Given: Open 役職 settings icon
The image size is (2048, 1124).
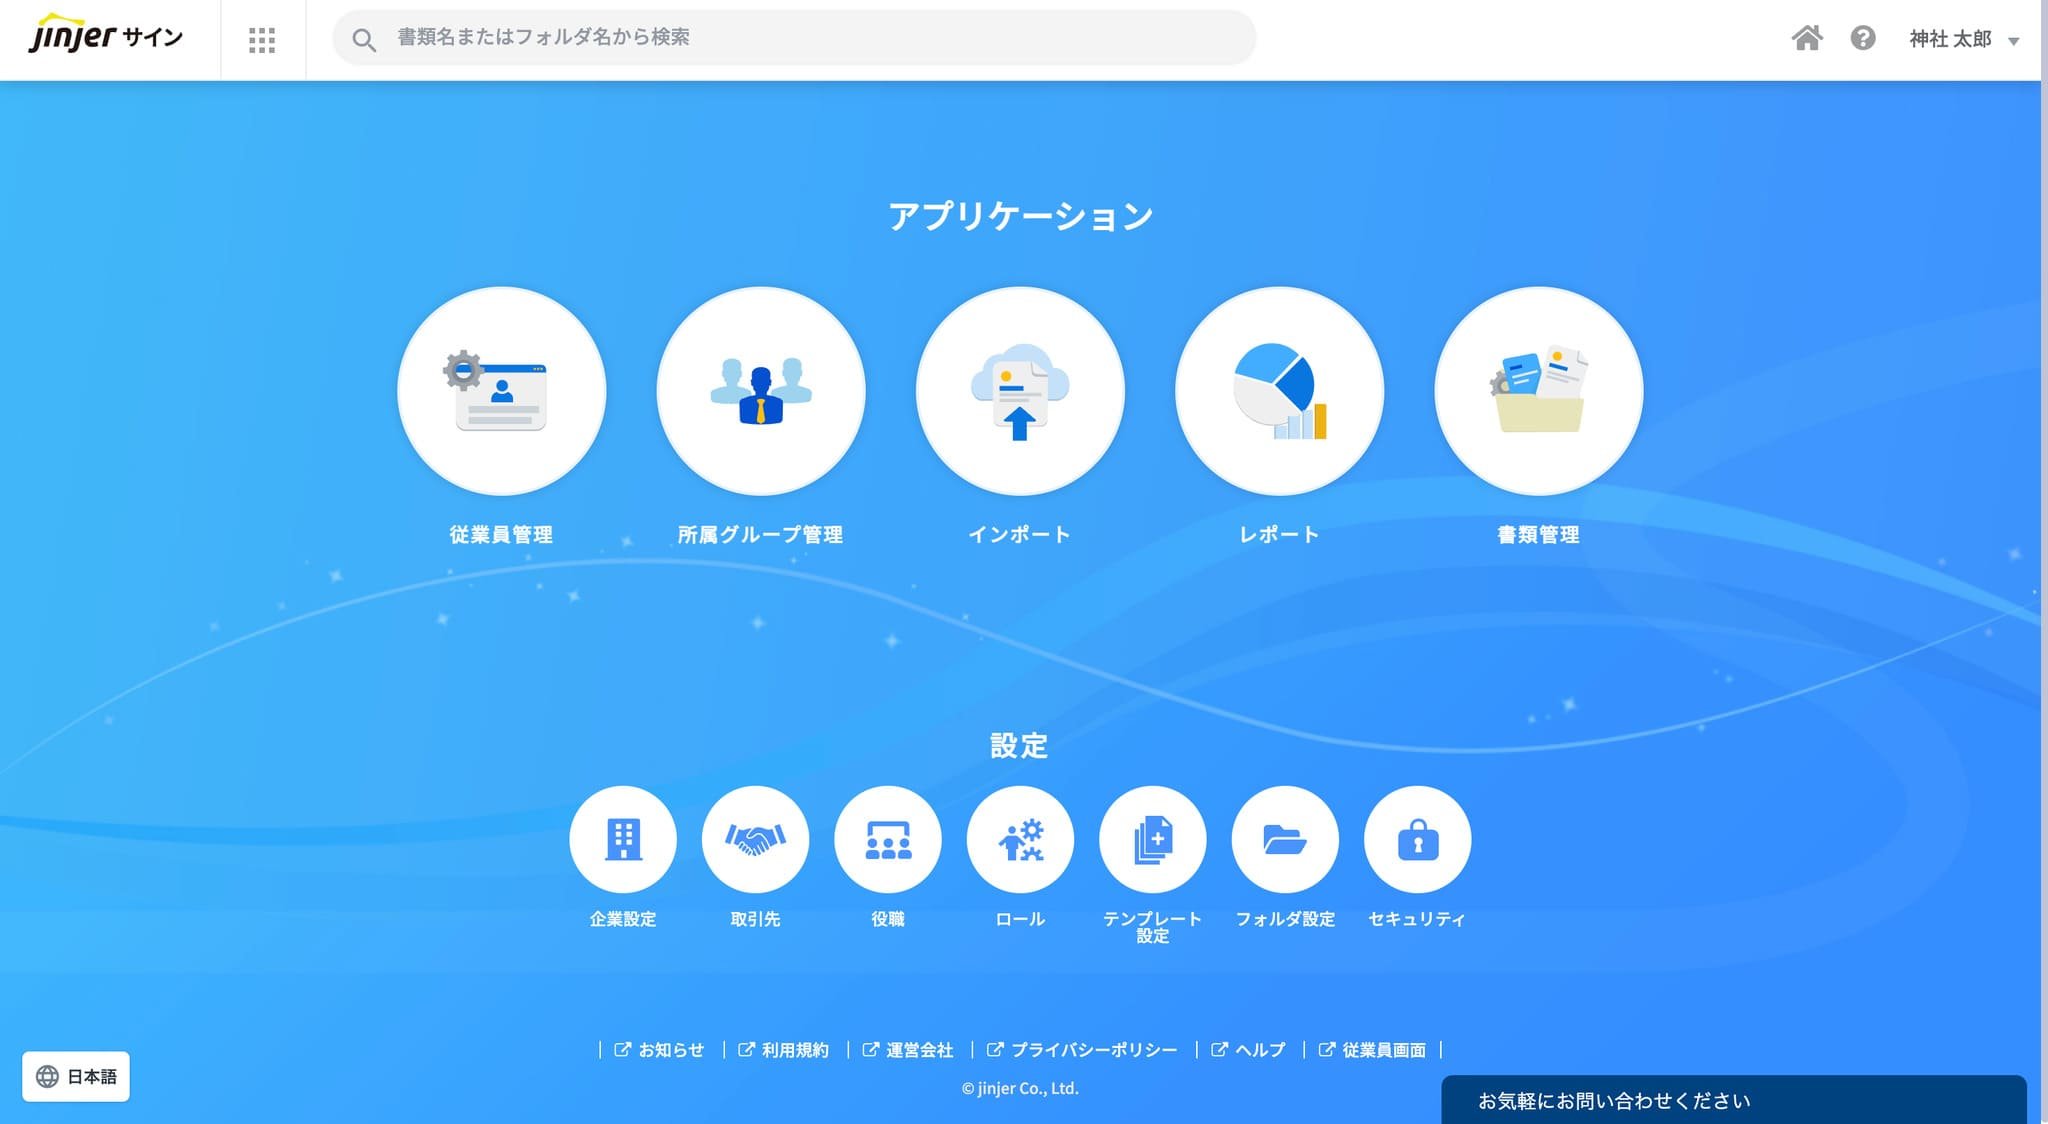Looking at the screenshot, I should pyautogui.click(x=888, y=839).
